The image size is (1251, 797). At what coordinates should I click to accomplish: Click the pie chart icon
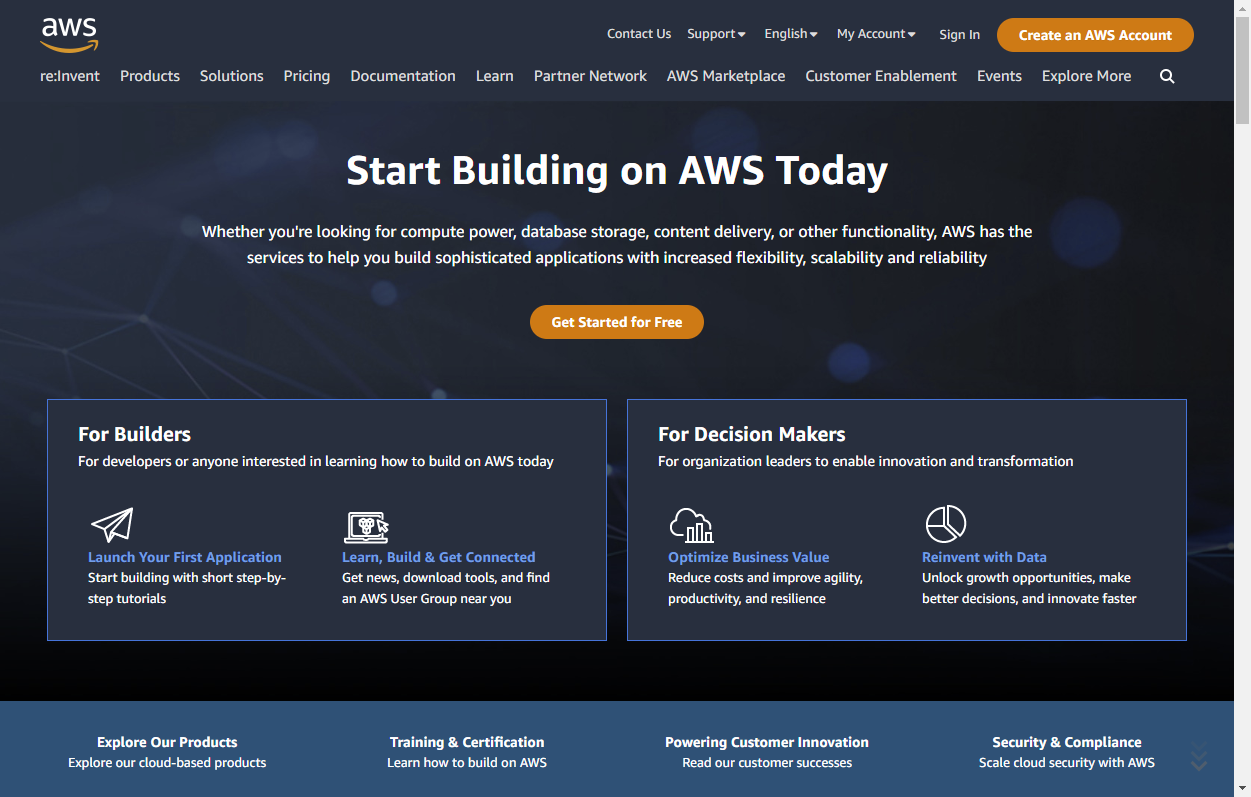pos(945,523)
